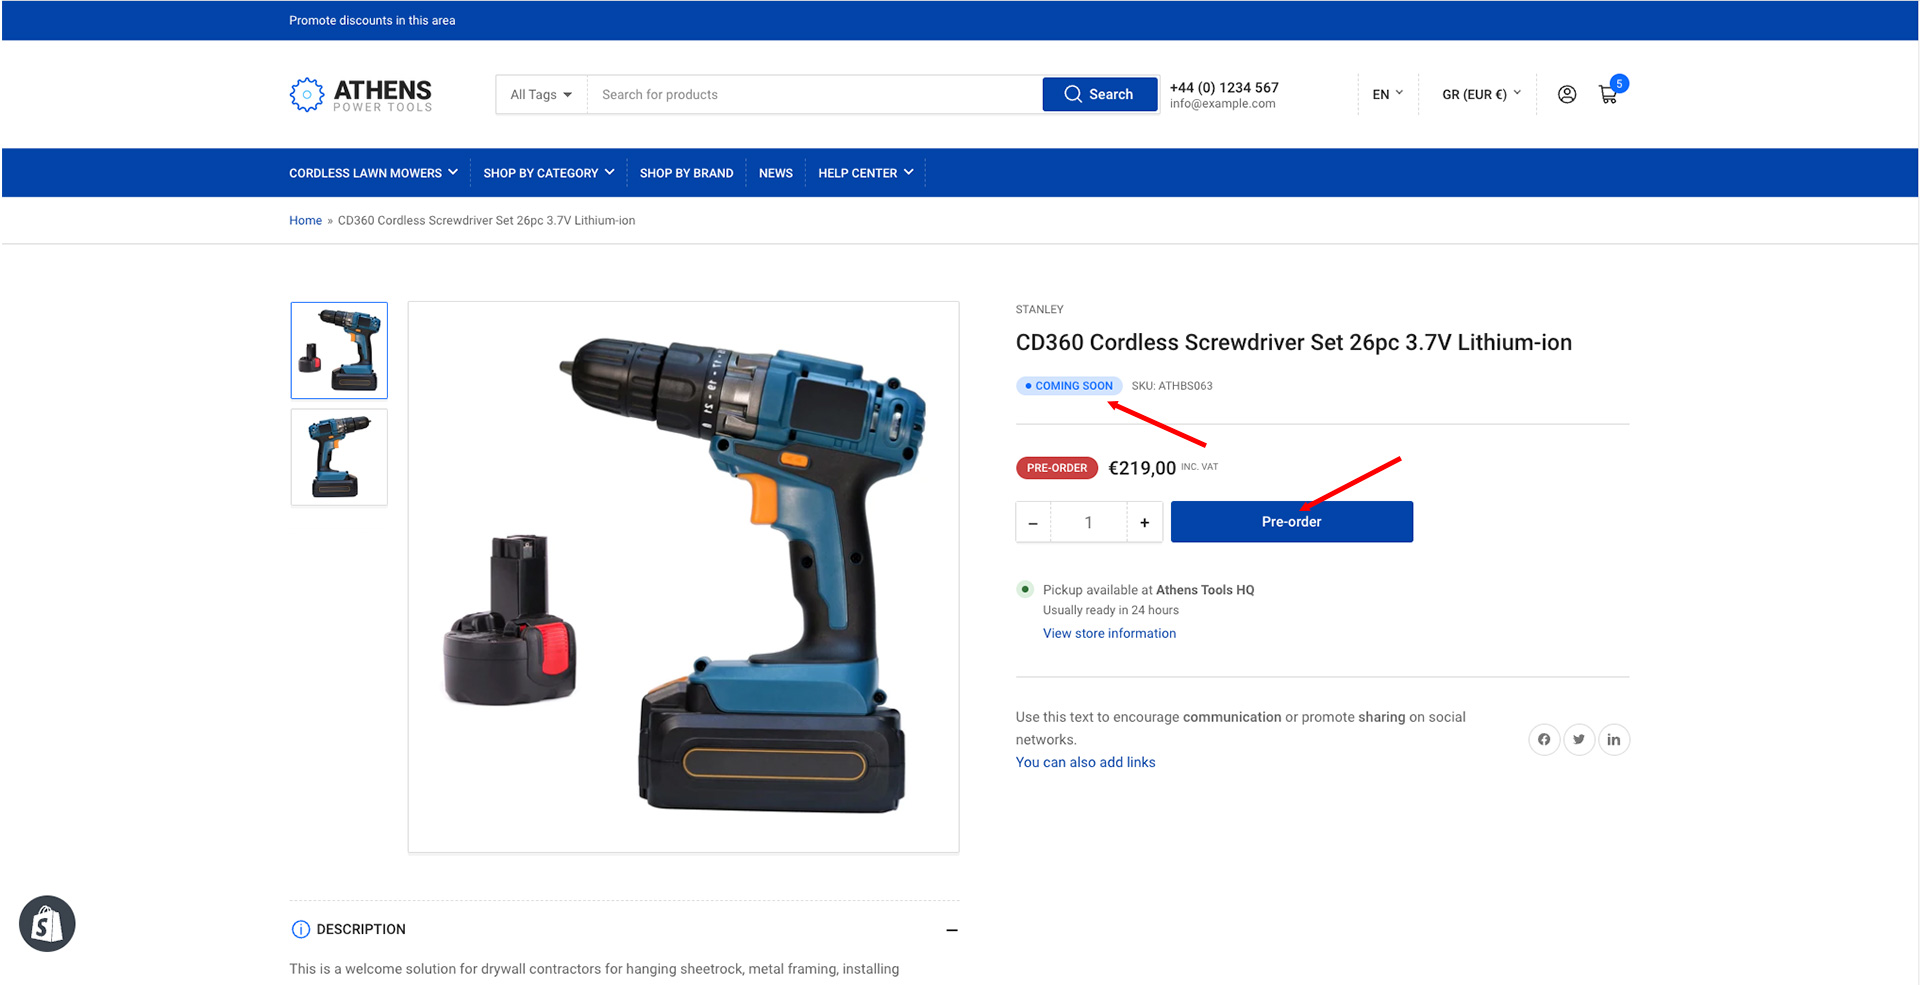Select the second drill thumbnail
This screenshot has height=985, width=1920.
338,457
